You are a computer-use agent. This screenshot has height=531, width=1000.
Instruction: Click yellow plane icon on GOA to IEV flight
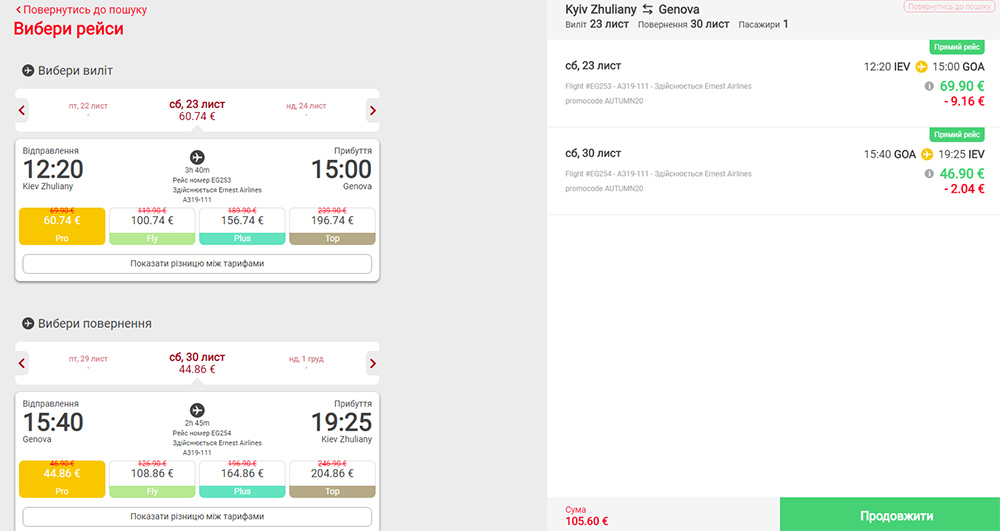tap(927, 154)
